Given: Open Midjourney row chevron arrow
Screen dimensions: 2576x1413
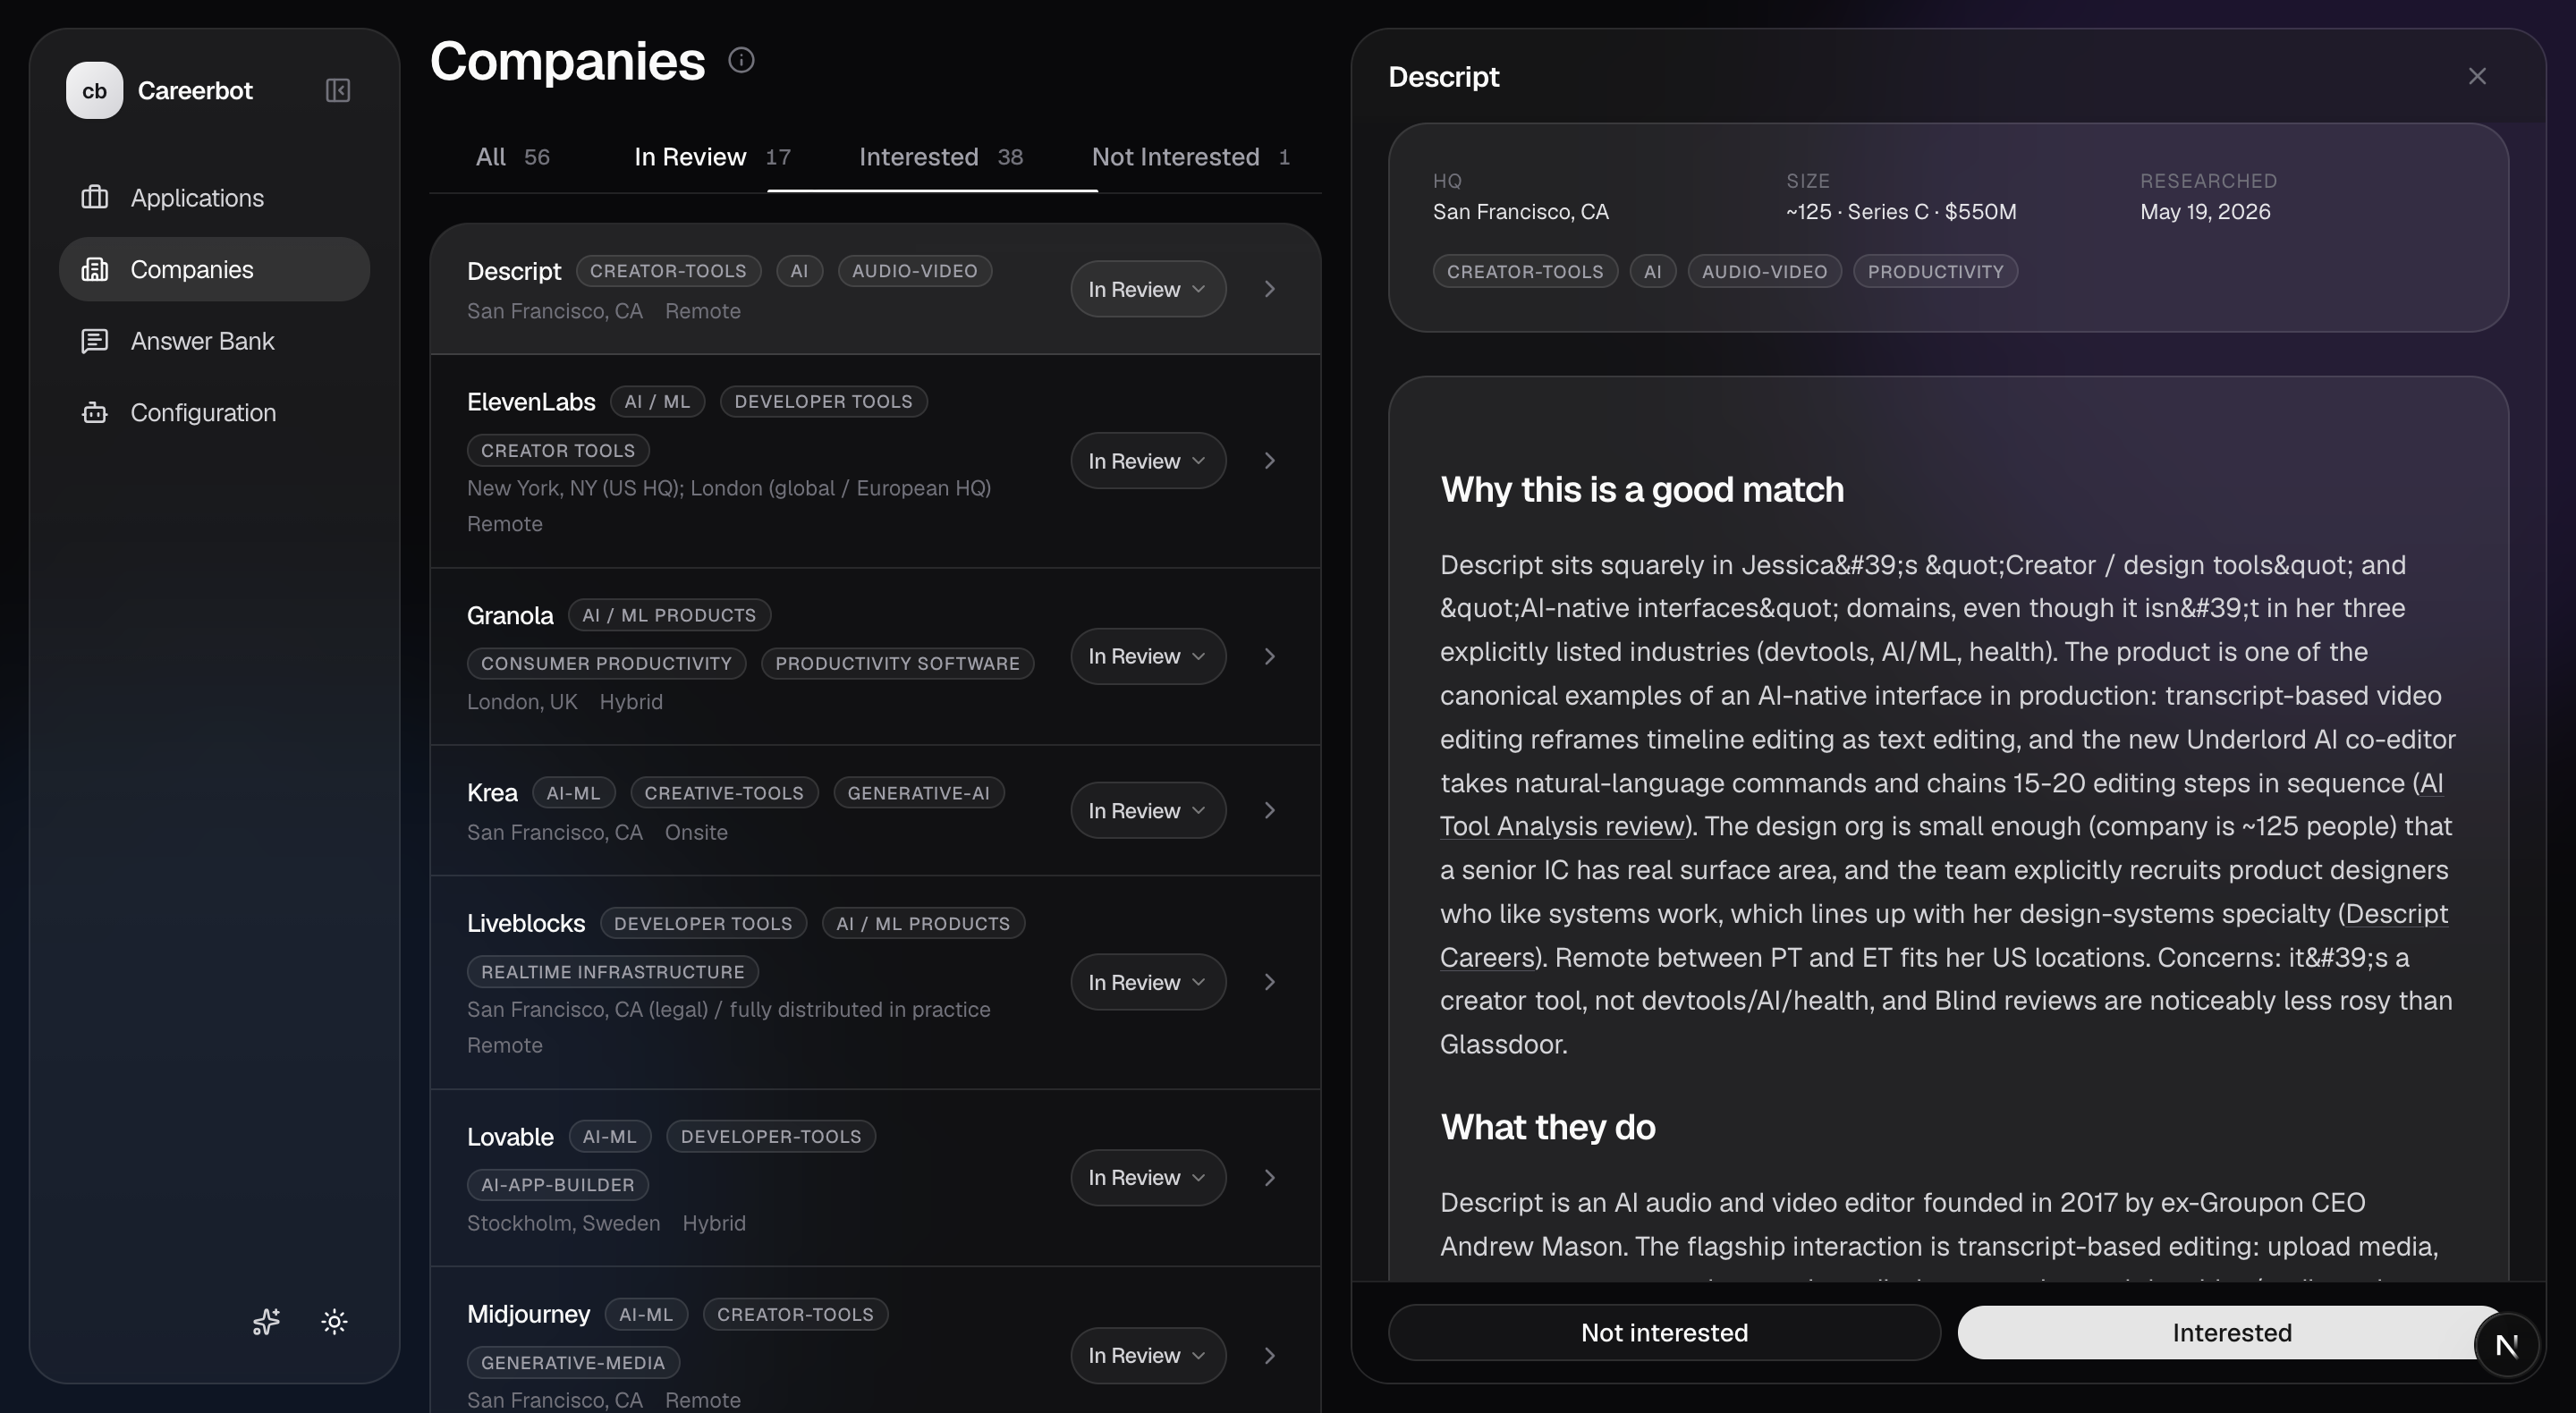Looking at the screenshot, I should click(x=1270, y=1356).
